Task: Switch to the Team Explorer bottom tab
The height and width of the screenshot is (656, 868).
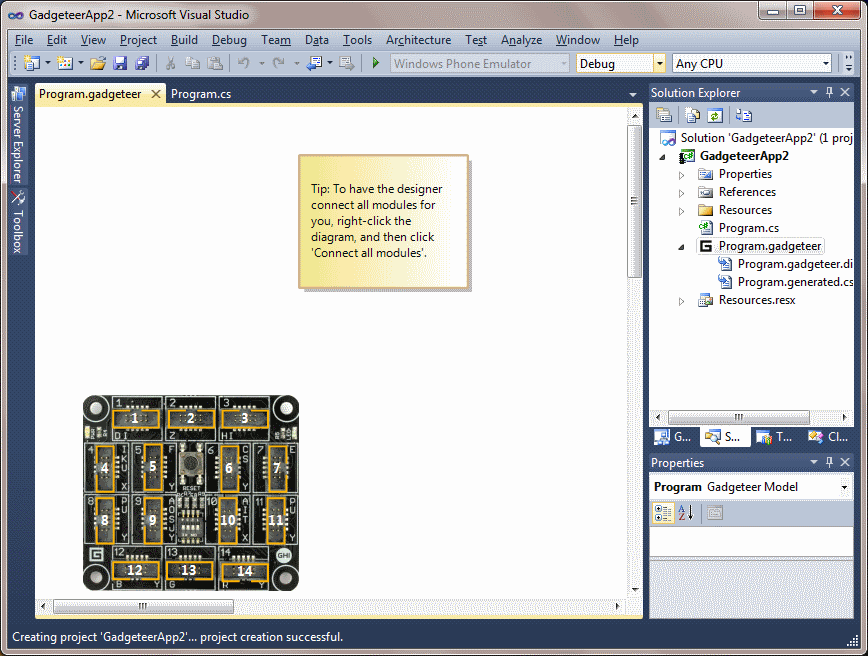Action: [774, 437]
